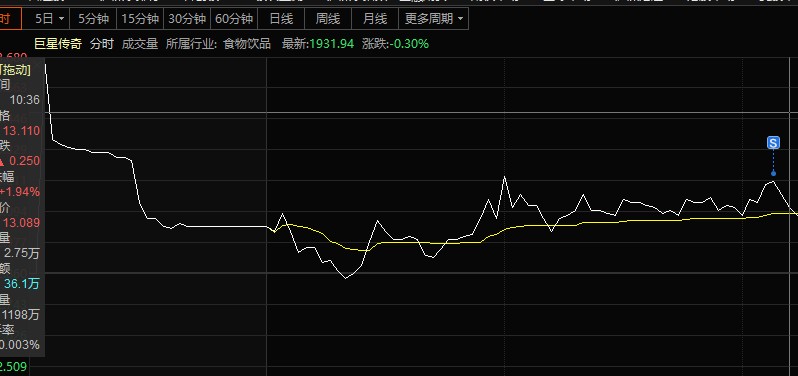Open the 日线 daily chart

point(281,19)
